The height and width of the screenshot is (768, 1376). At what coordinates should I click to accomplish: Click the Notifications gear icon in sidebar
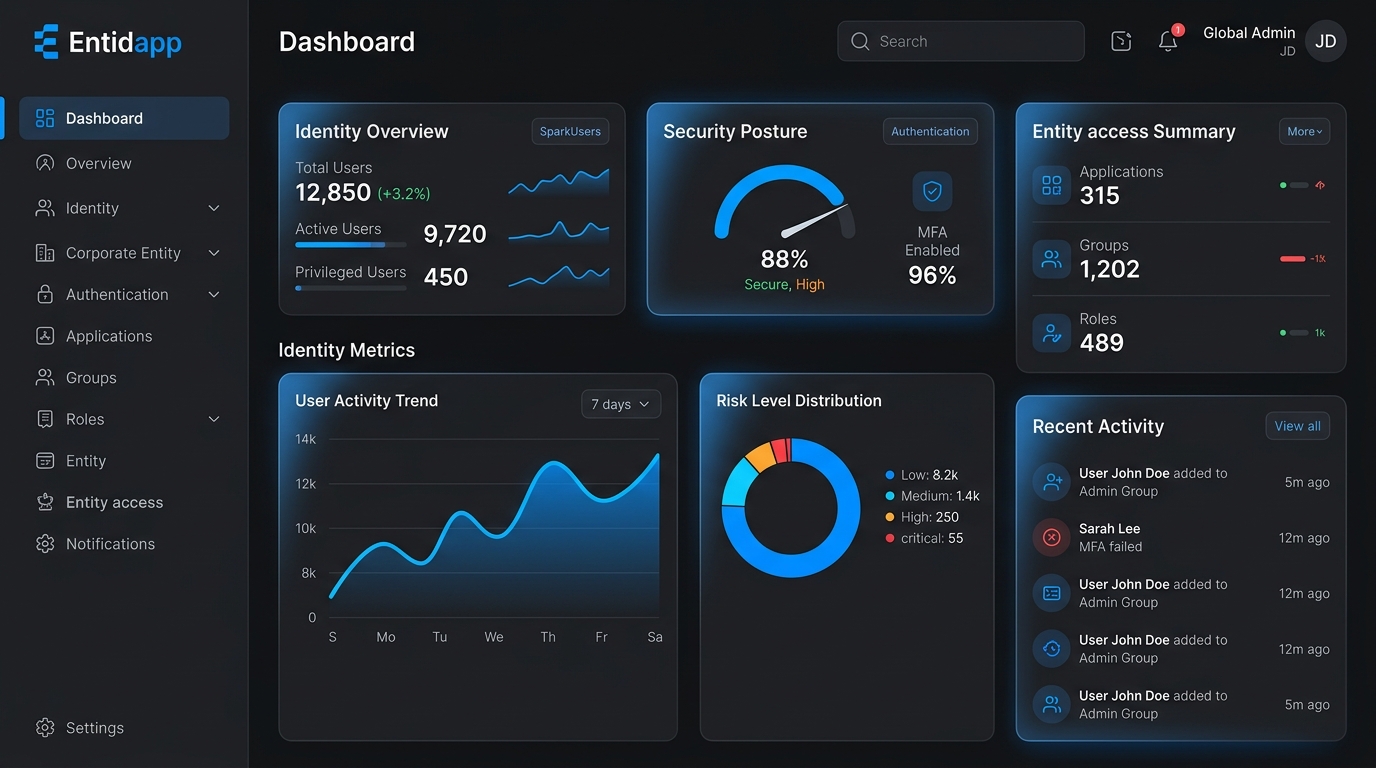(45, 544)
